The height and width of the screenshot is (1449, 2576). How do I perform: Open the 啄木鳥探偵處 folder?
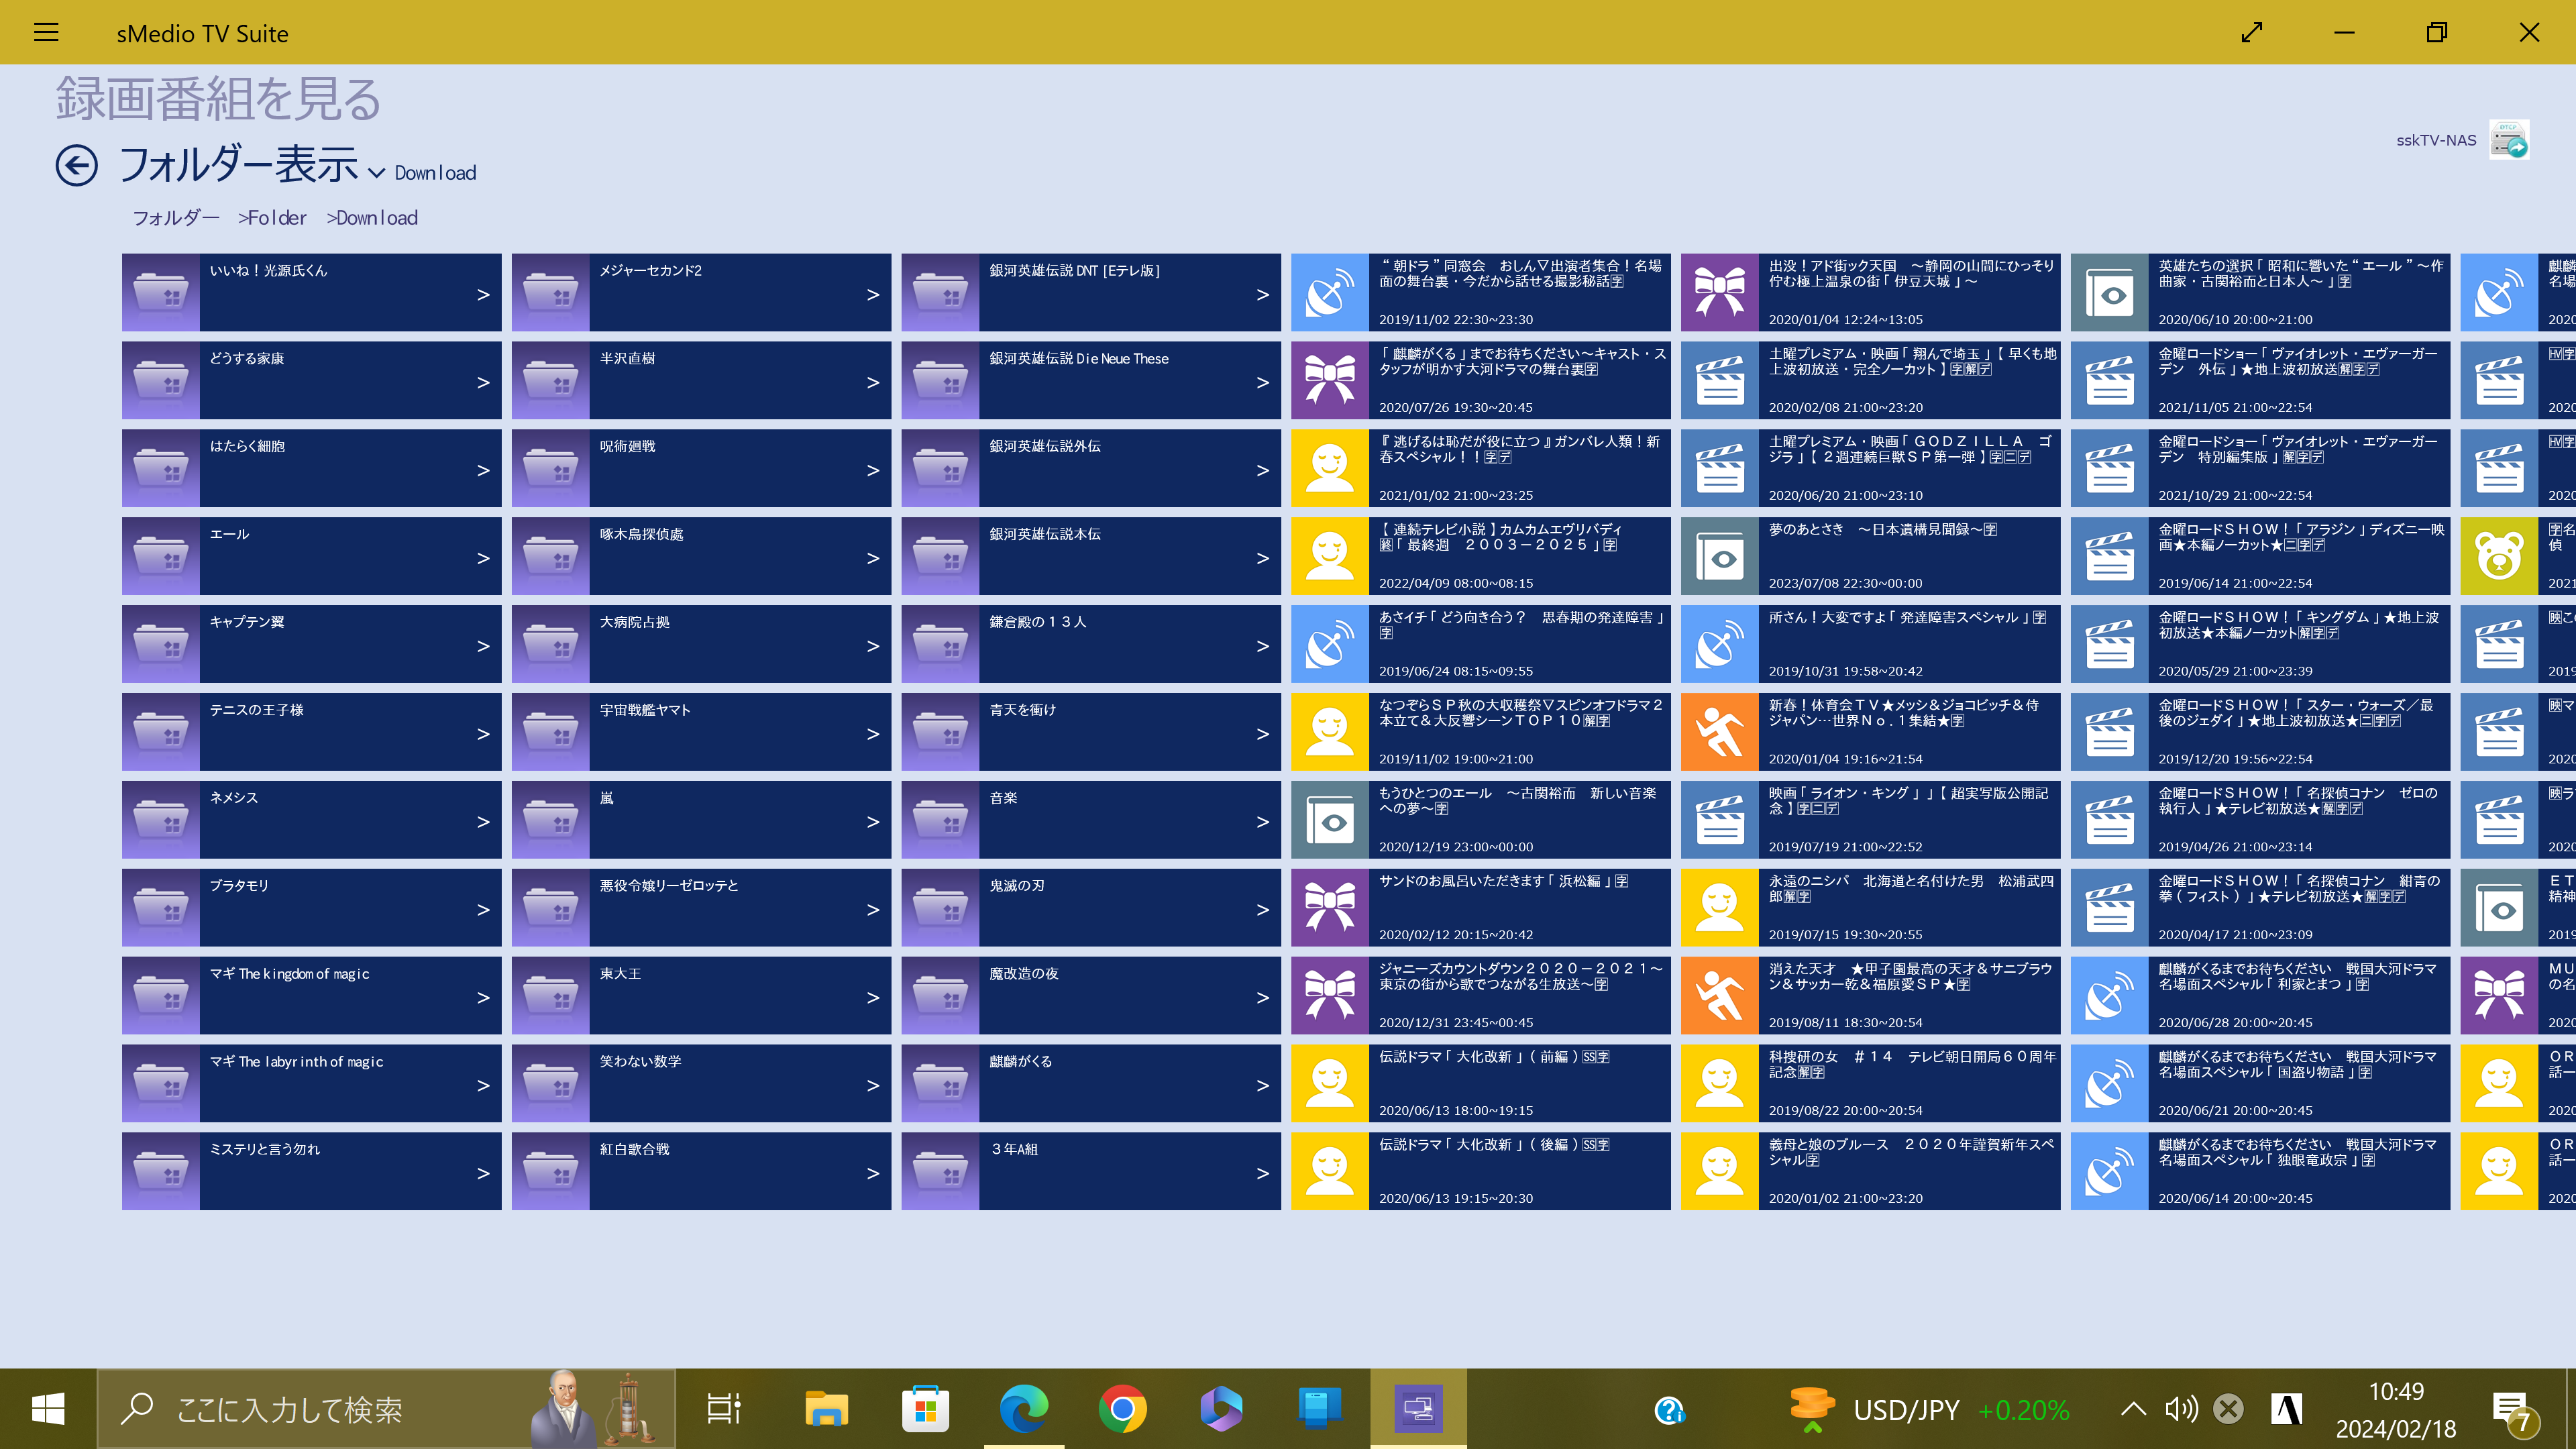(x=701, y=556)
